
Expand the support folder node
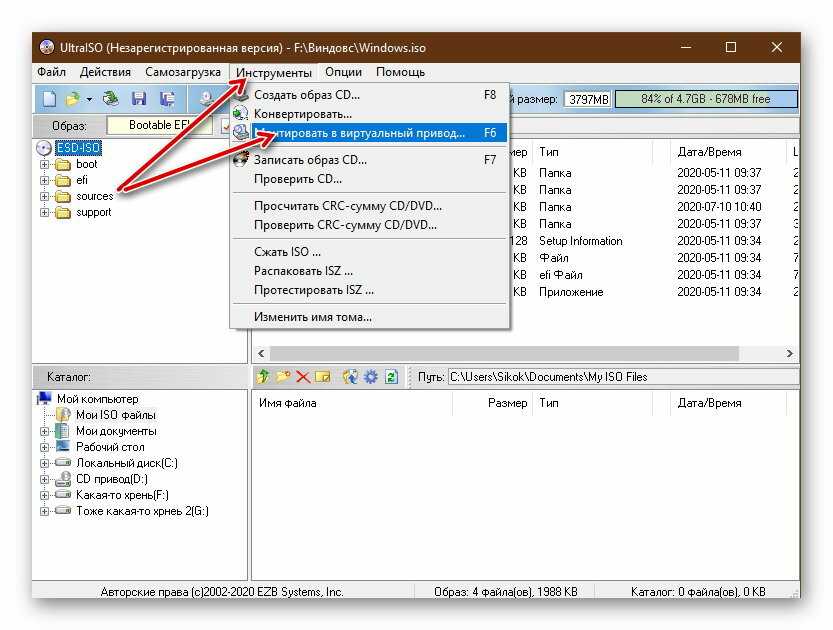pyautogui.click(x=45, y=212)
